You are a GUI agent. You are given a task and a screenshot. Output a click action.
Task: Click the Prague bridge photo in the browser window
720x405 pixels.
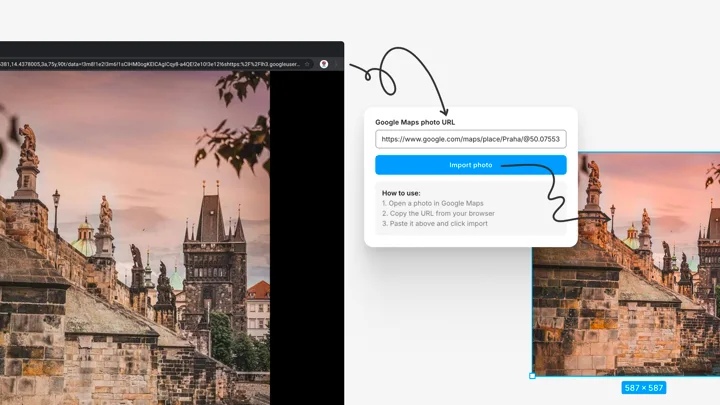tap(135, 238)
